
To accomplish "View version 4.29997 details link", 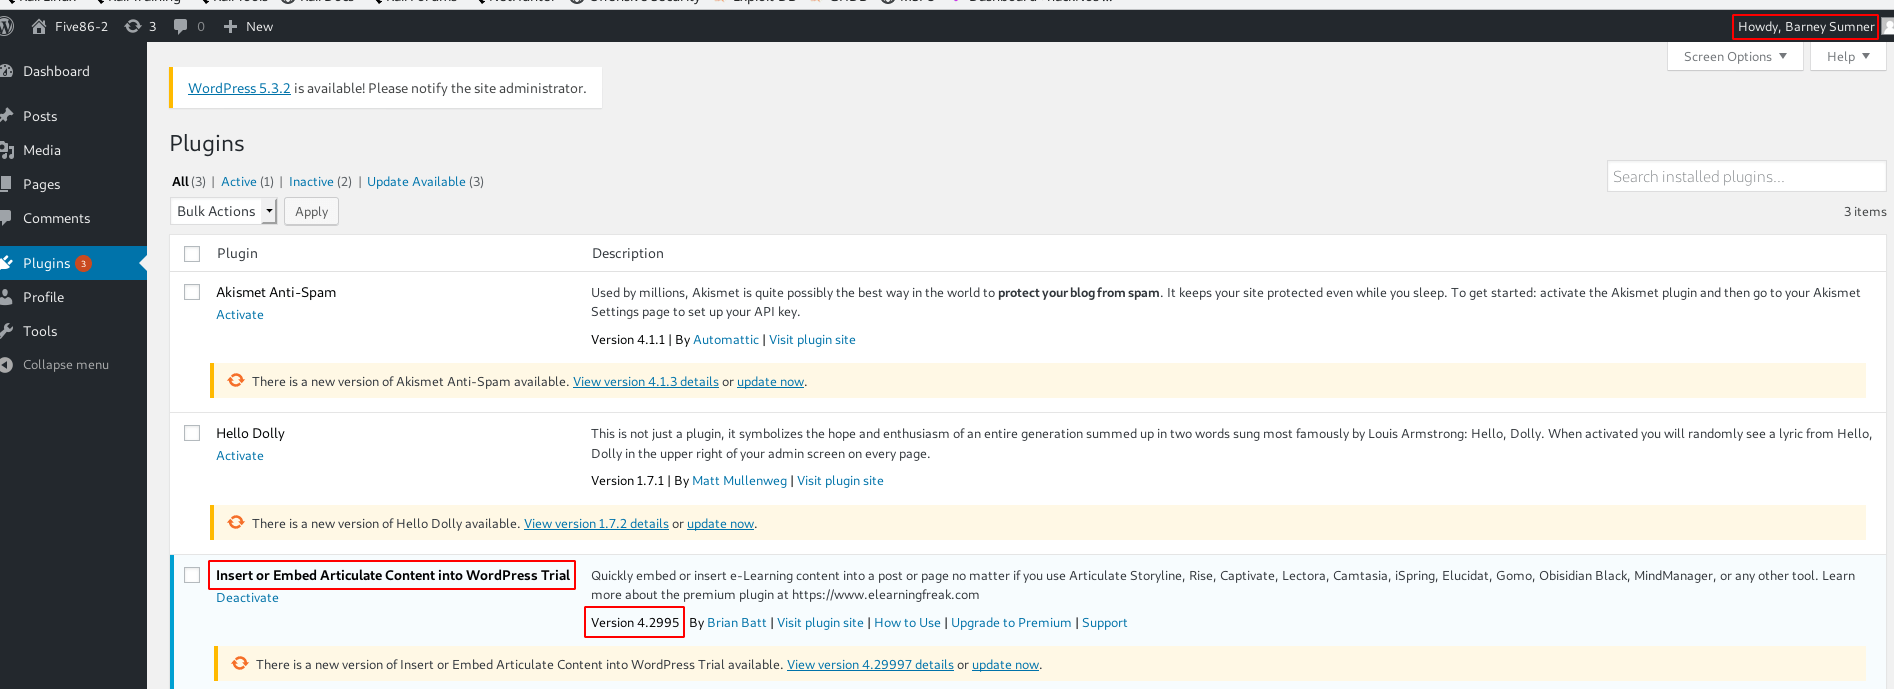I will click(x=870, y=665).
